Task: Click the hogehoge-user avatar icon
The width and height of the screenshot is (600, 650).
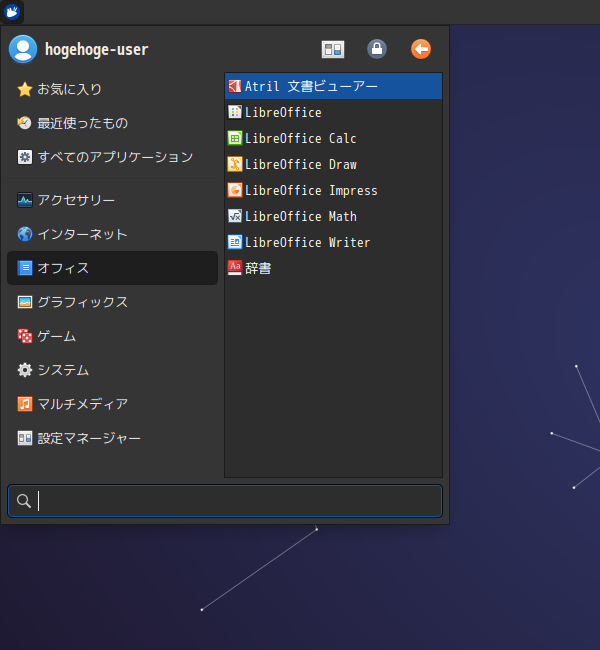Action: 23,49
